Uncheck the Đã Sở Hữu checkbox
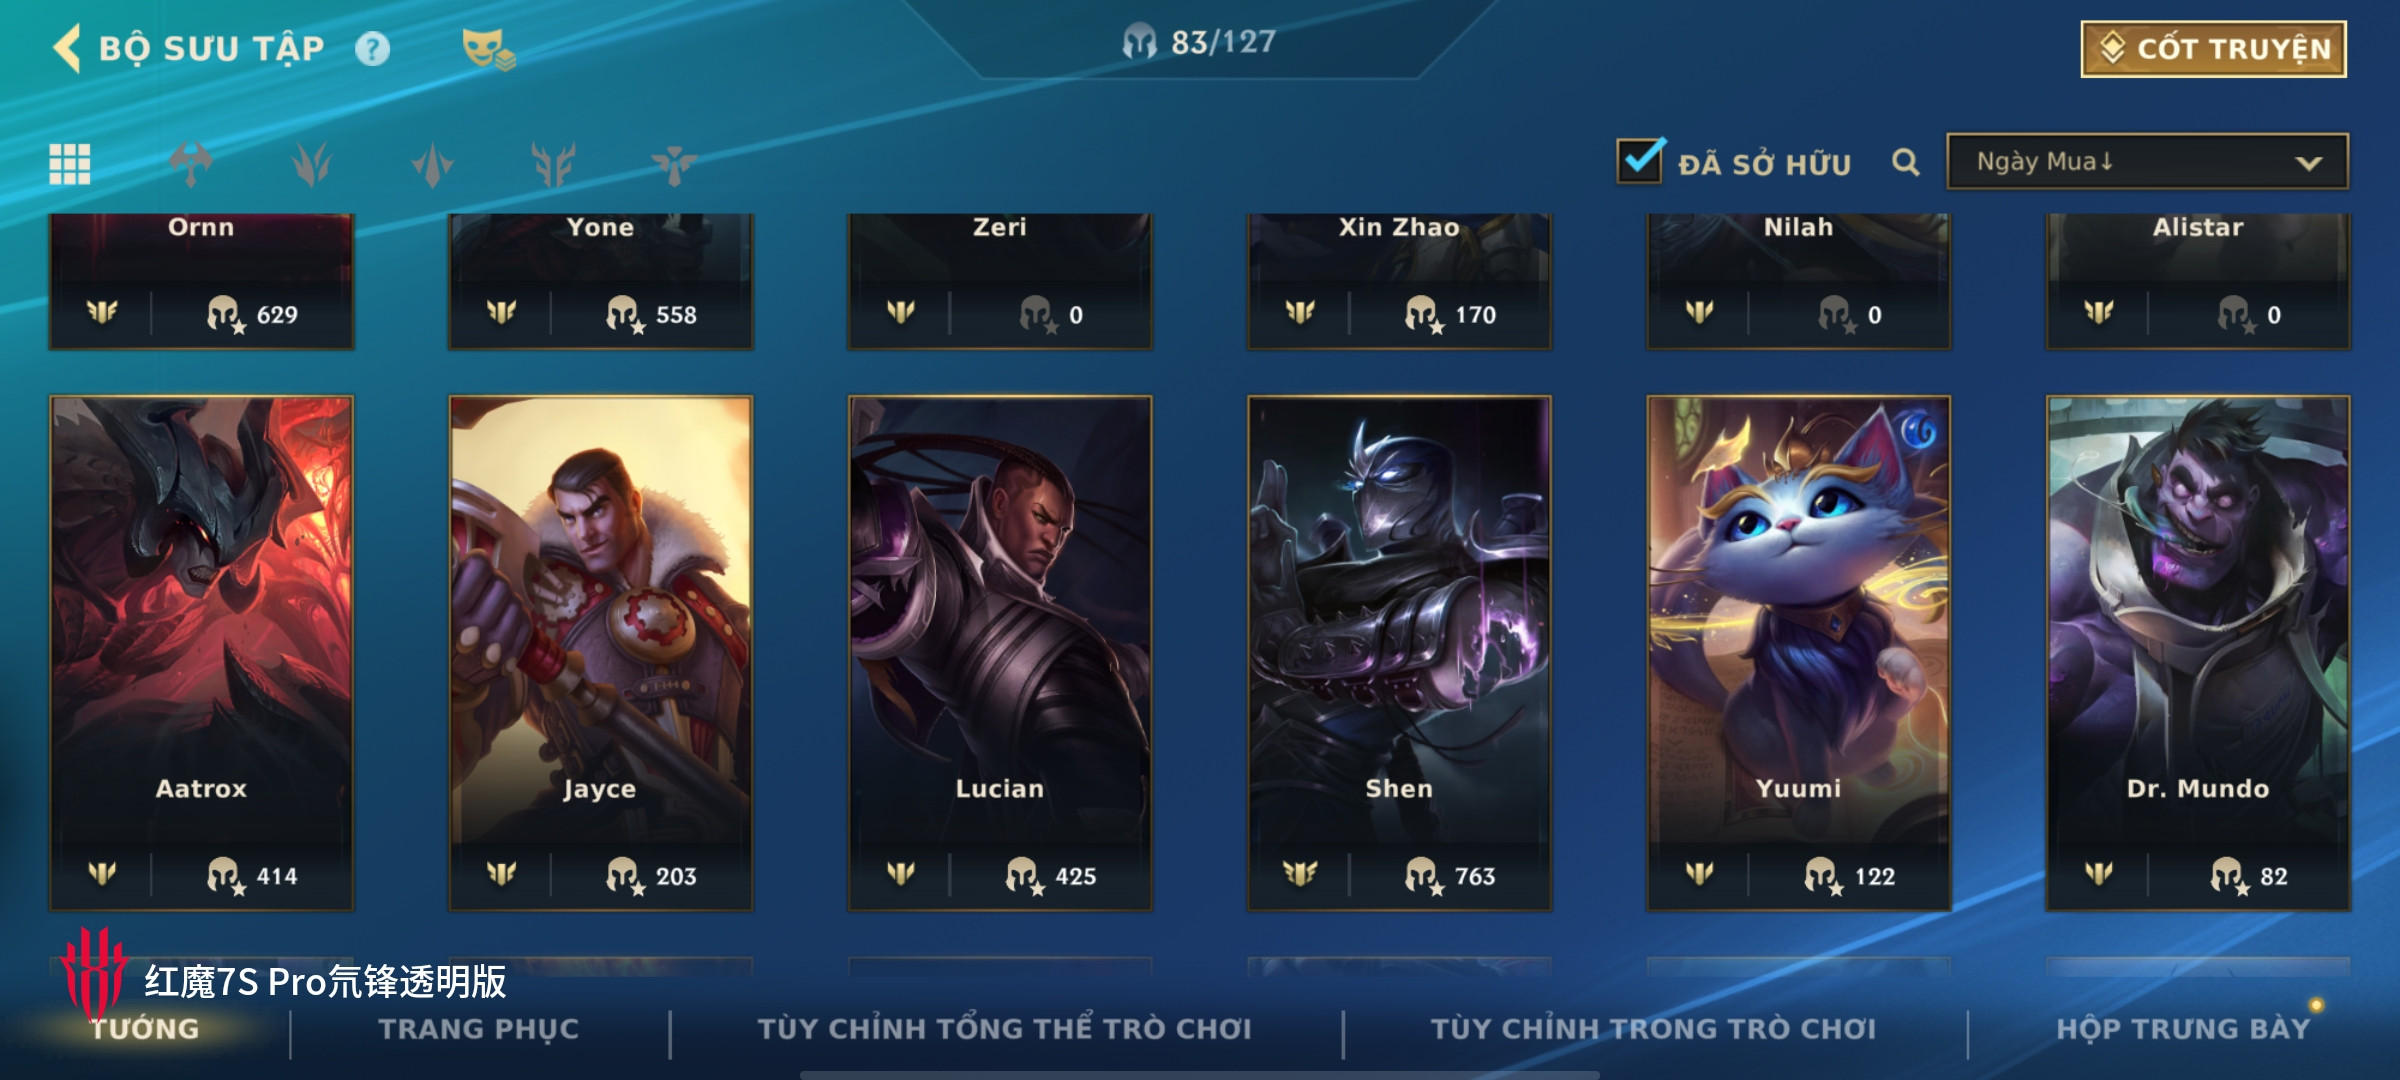The height and width of the screenshot is (1080, 2400). click(1640, 161)
